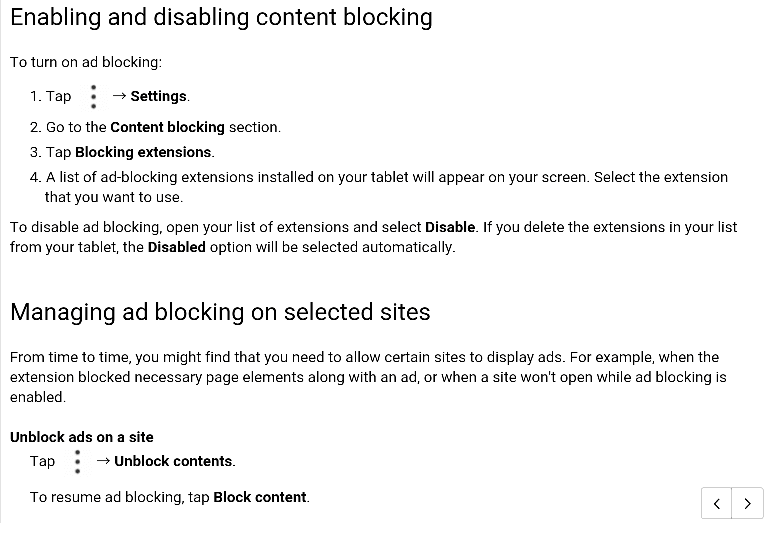The height and width of the screenshot is (539, 768).
Task: Click the 'Managing ad blocking on selected sites' heading
Action: (x=220, y=312)
